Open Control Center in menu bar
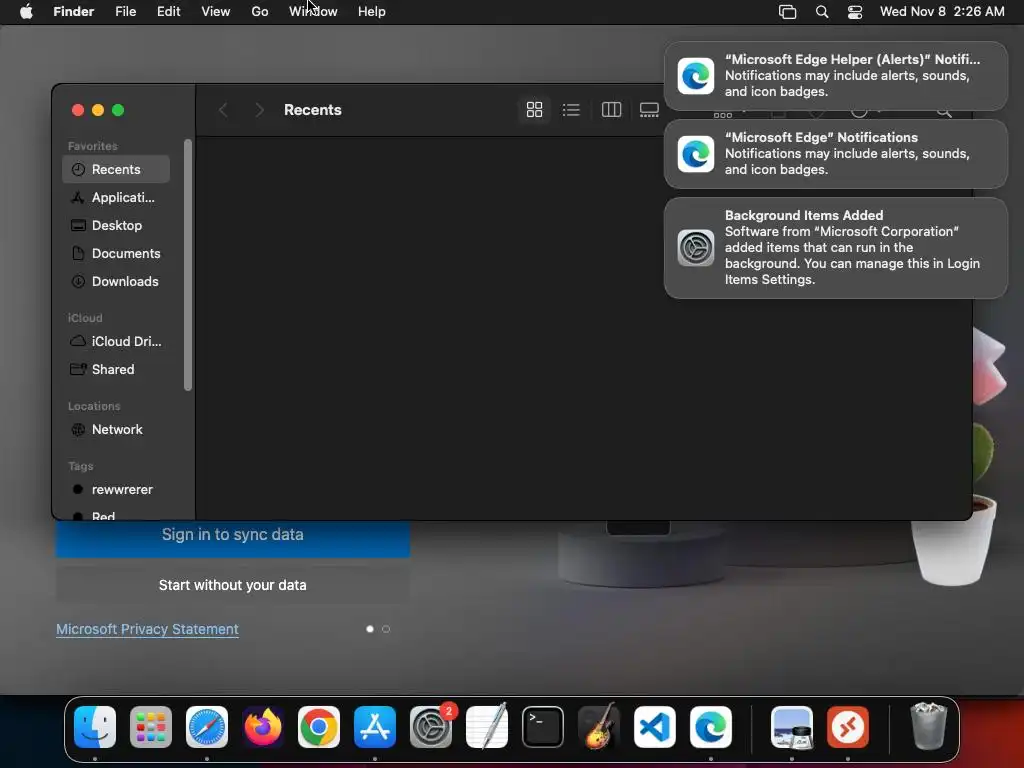 [x=855, y=12]
